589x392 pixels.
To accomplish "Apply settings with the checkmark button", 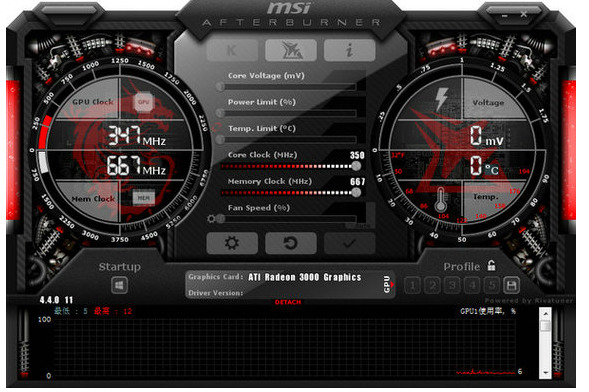I will [x=349, y=243].
